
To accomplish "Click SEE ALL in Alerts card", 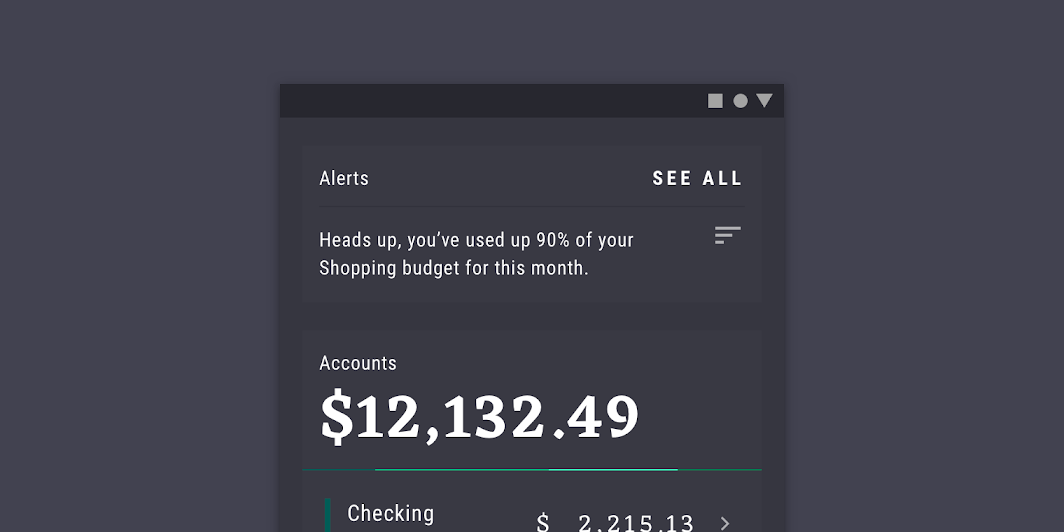I will pos(698,178).
